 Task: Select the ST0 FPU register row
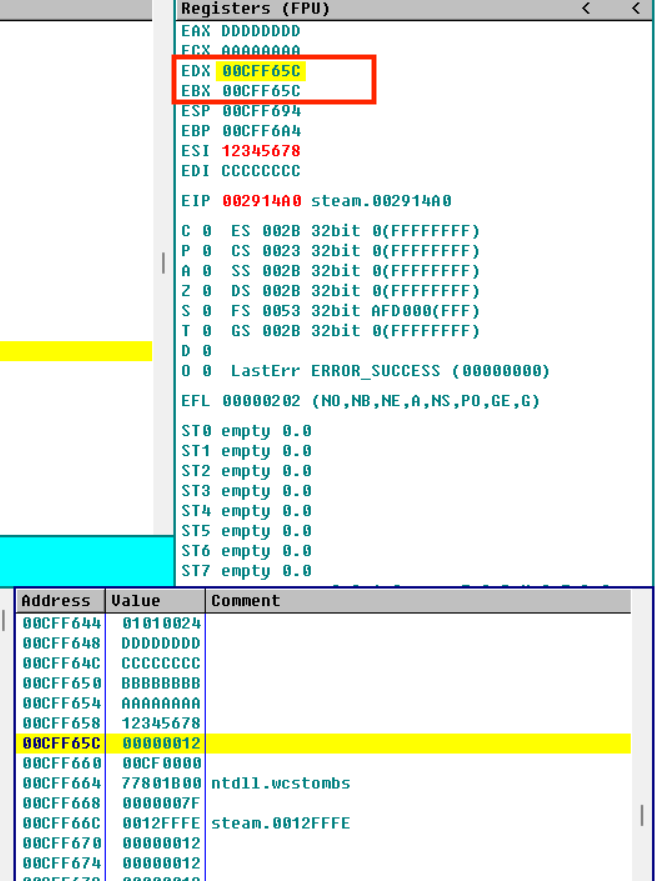click(x=246, y=431)
